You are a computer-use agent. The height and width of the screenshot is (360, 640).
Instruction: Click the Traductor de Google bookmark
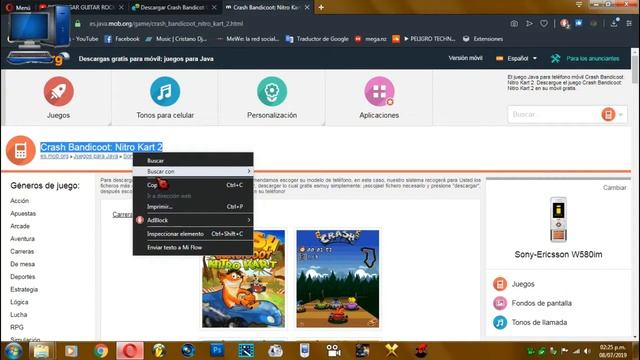tap(317, 39)
